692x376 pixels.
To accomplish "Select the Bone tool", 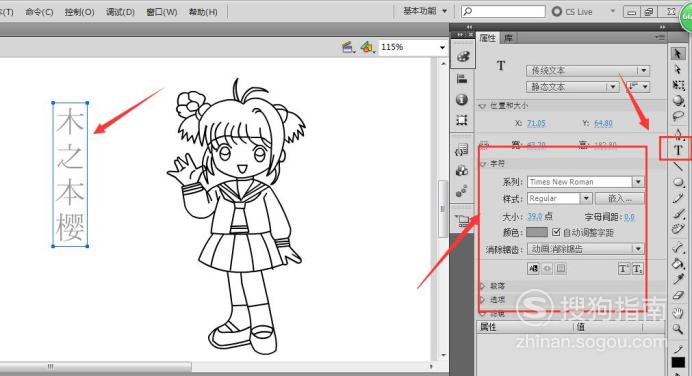I will (678, 247).
